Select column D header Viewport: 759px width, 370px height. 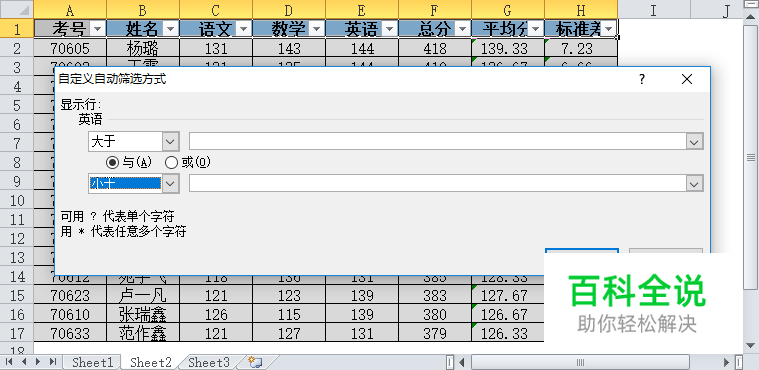[289, 10]
